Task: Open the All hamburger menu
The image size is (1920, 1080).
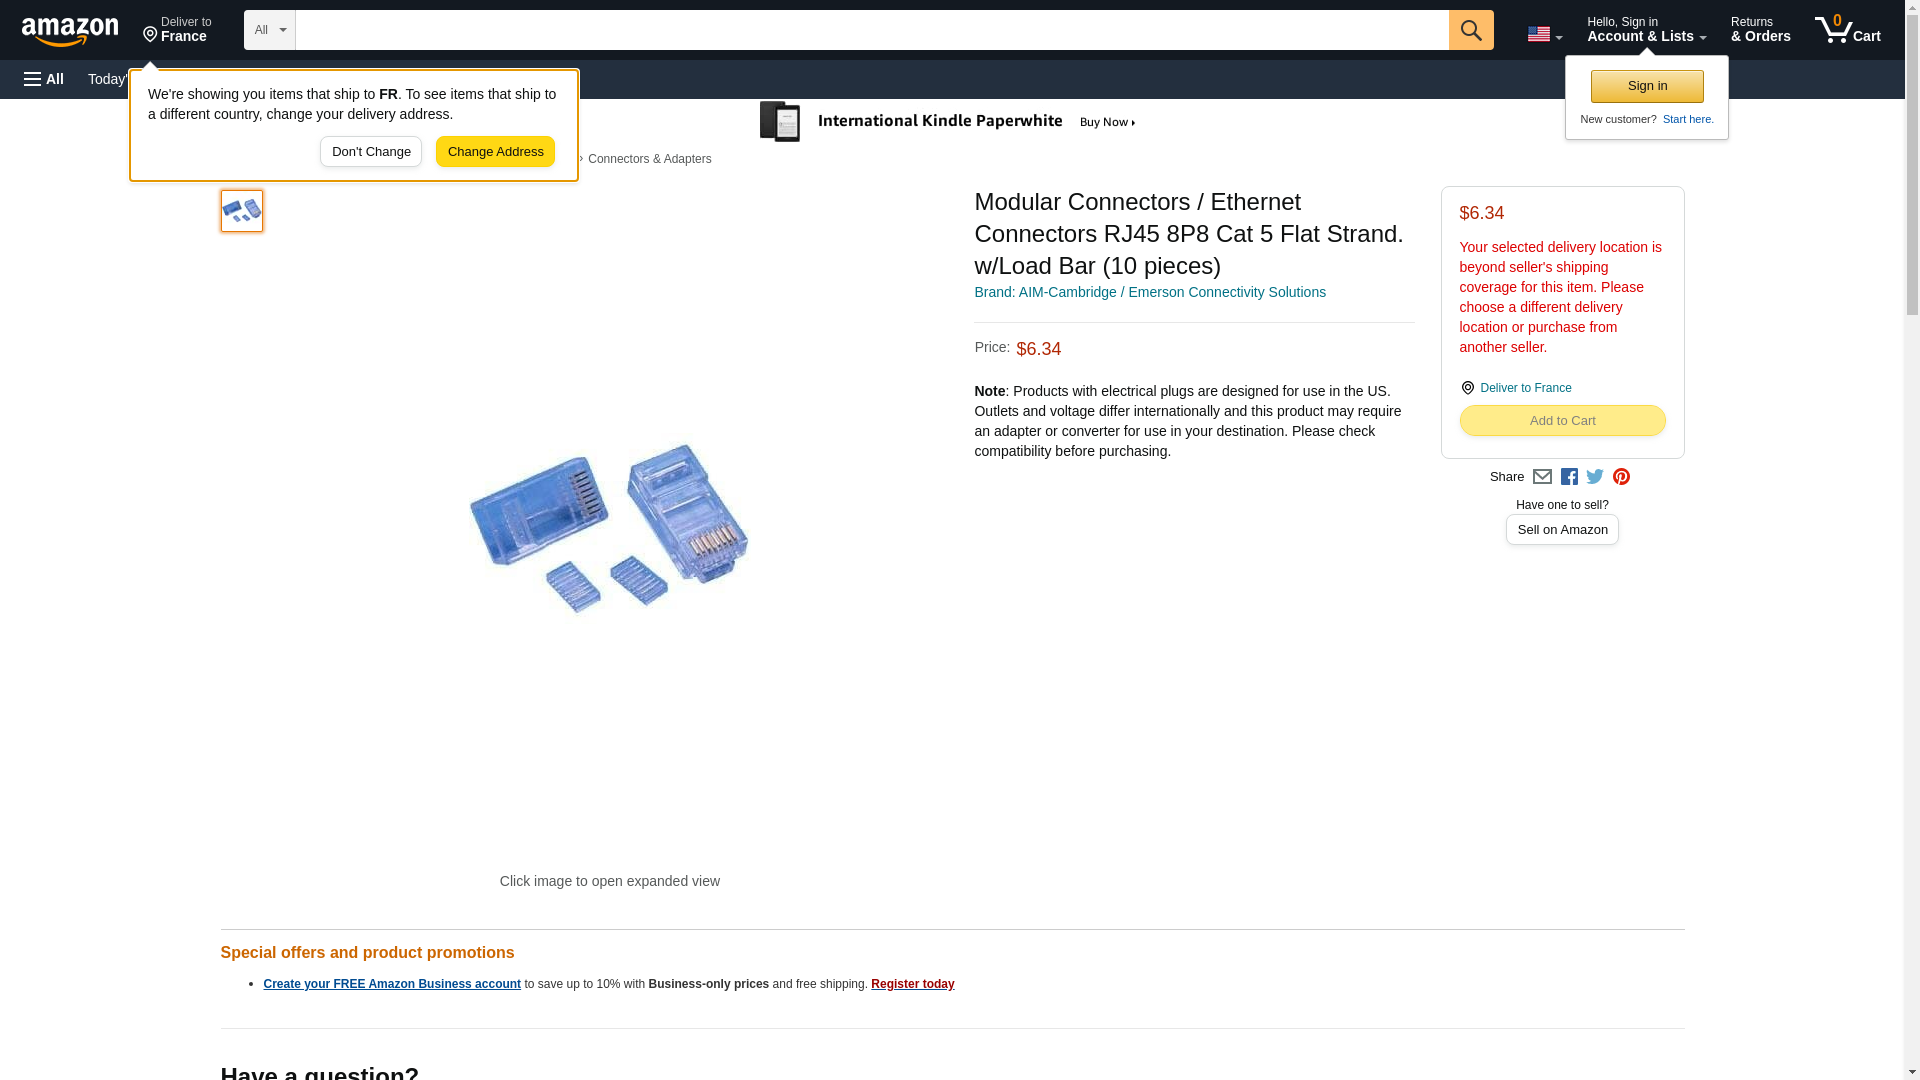Action: click(44, 79)
